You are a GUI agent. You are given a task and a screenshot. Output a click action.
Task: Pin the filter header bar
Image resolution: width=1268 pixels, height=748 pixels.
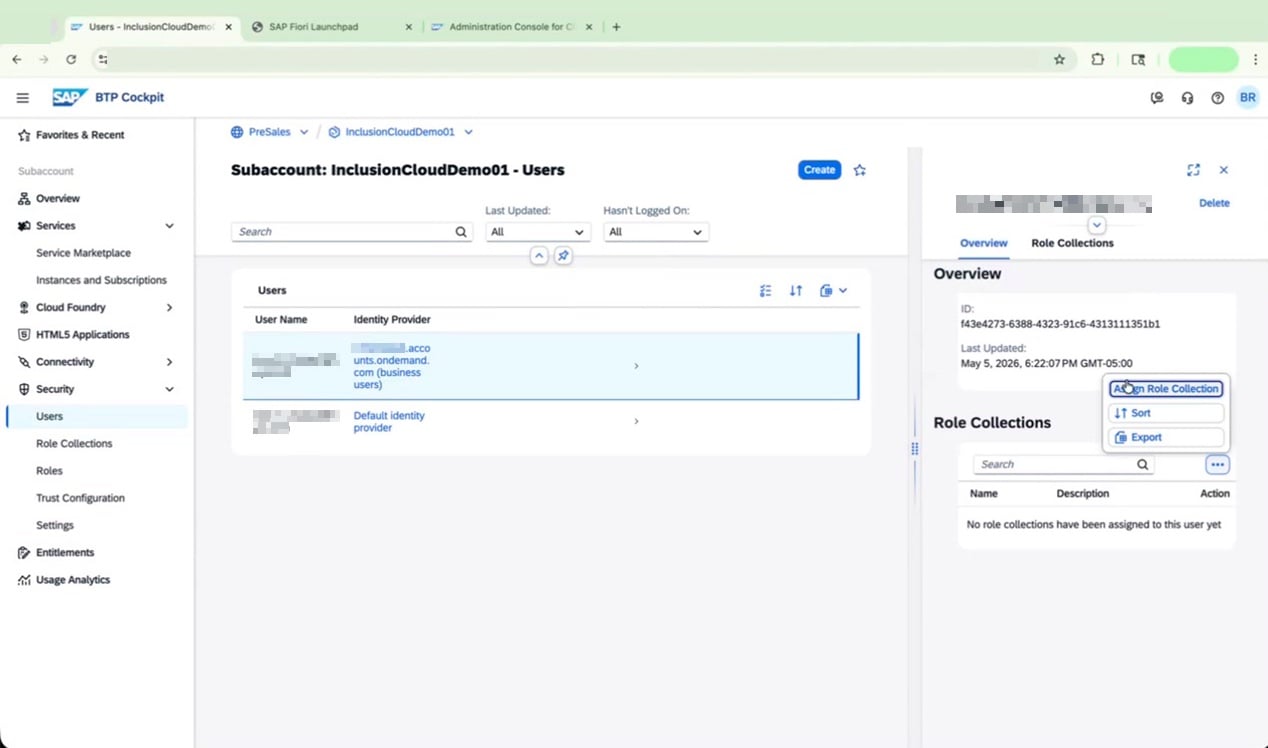(563, 256)
